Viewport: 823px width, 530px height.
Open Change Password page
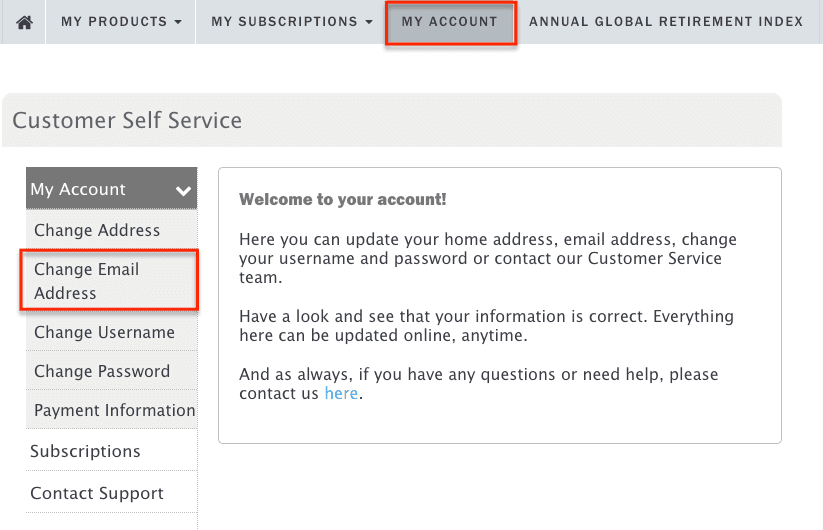coord(112,371)
